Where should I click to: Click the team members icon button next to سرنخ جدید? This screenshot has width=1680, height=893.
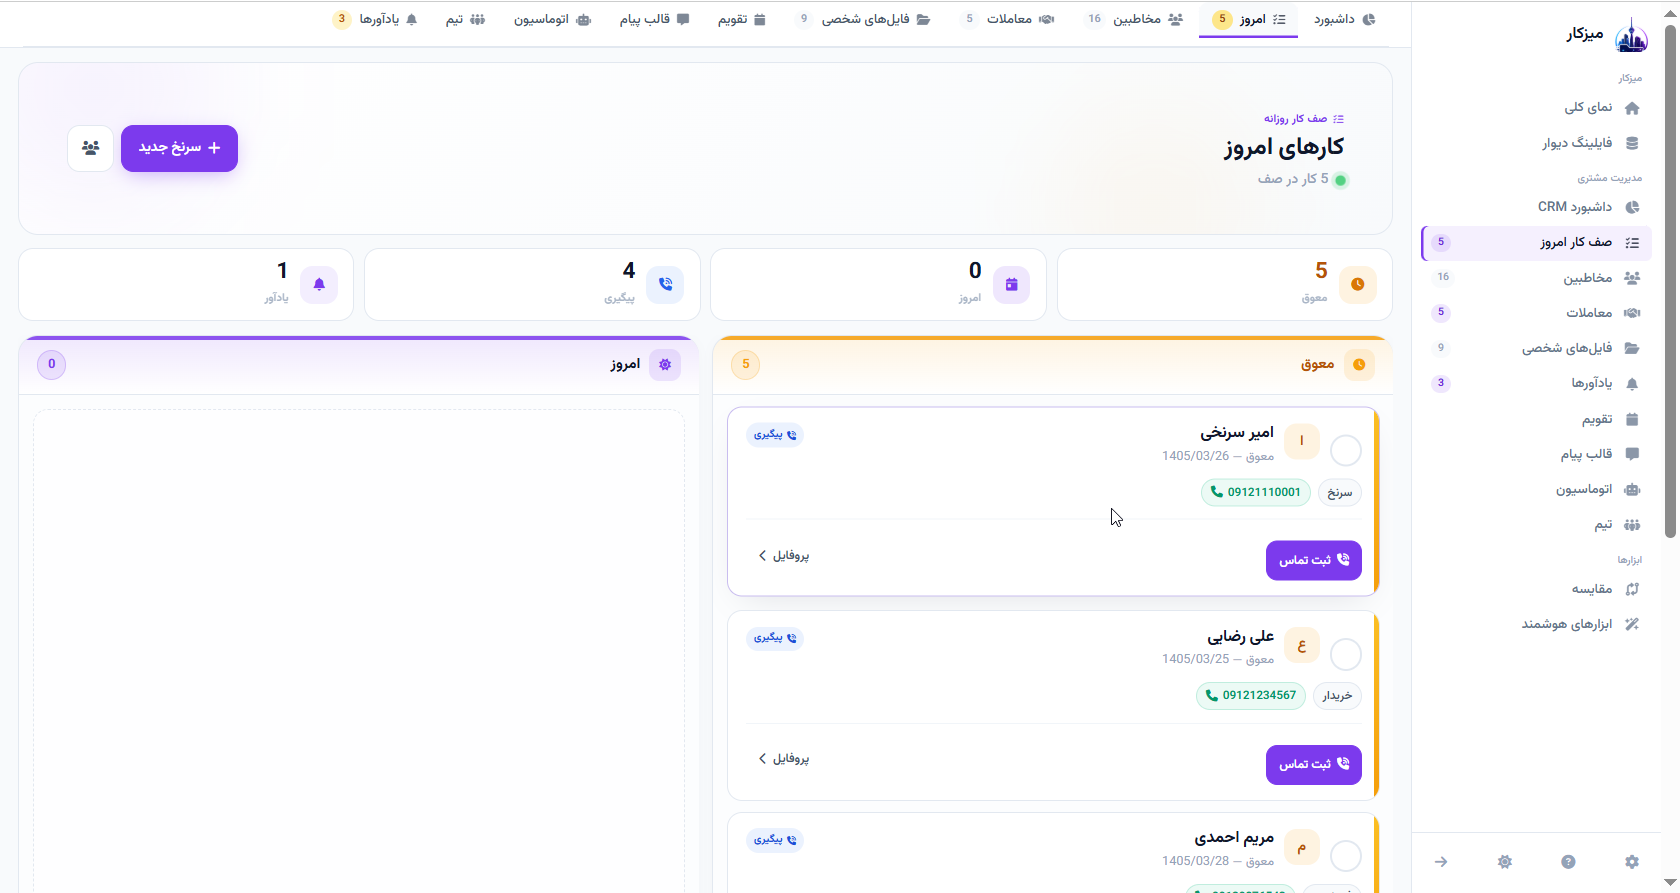91,148
